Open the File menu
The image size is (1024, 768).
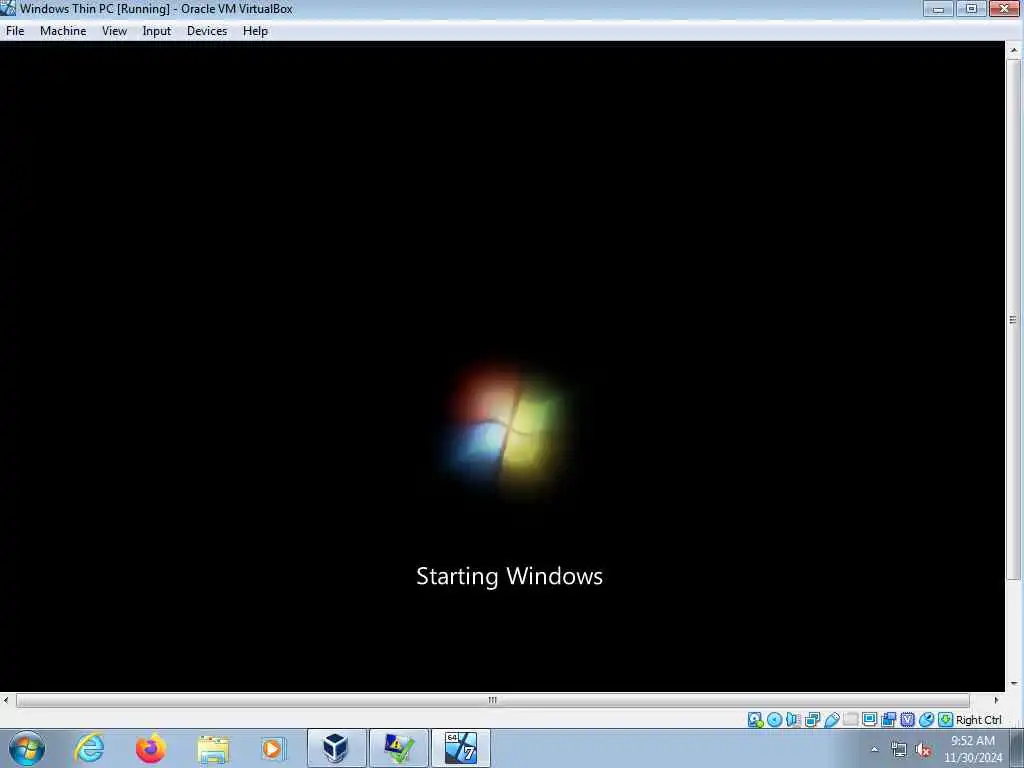point(14,31)
